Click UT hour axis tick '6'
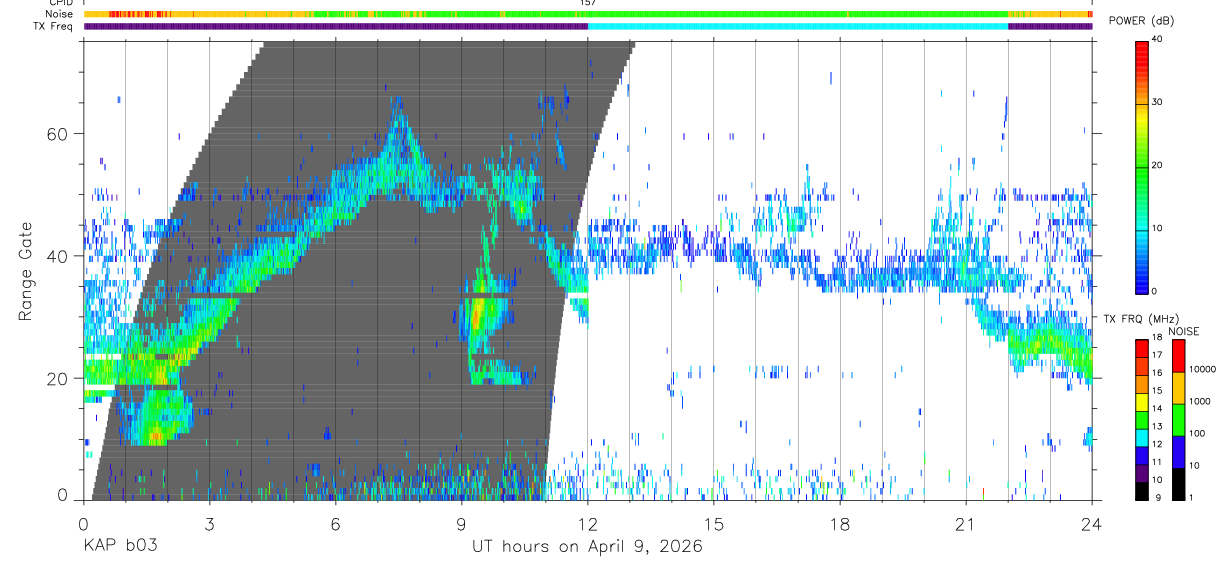This screenshot has width=1228, height=567. (335, 523)
